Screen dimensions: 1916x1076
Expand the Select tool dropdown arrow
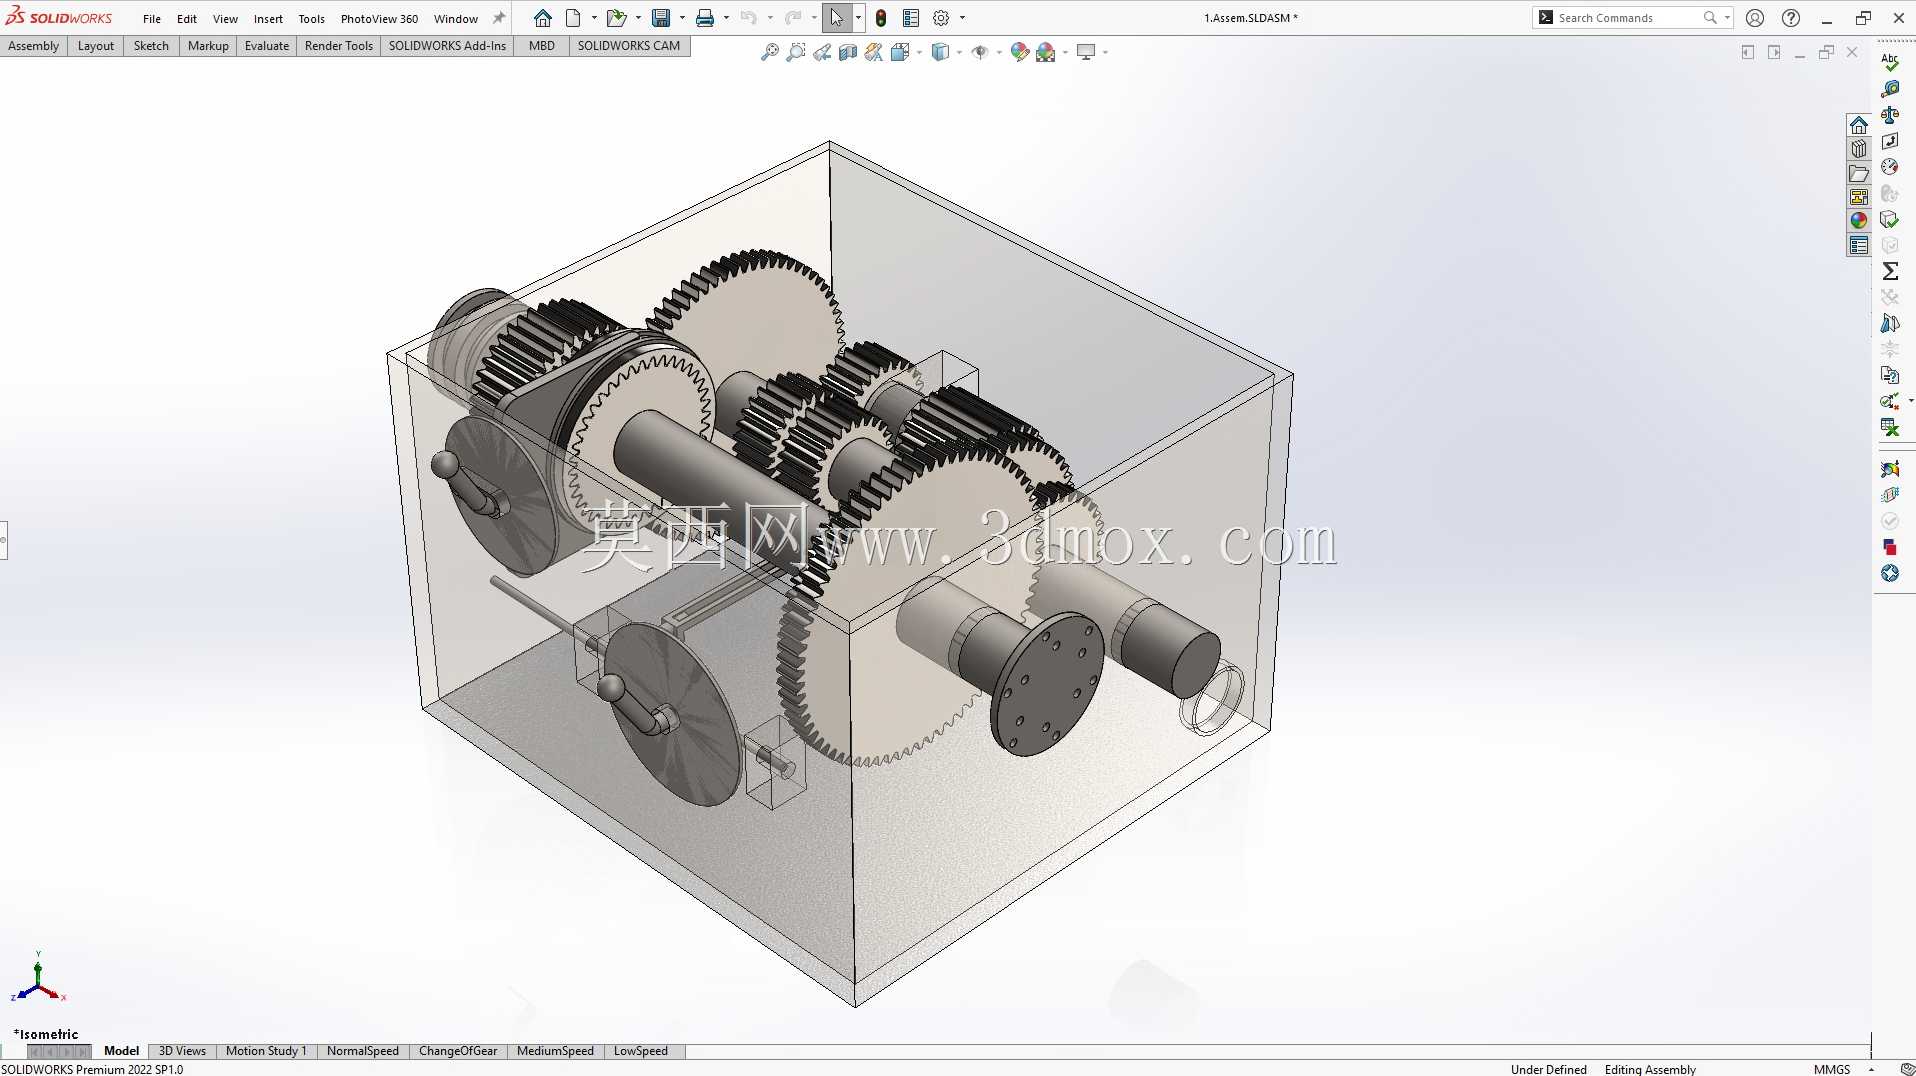[x=858, y=18]
